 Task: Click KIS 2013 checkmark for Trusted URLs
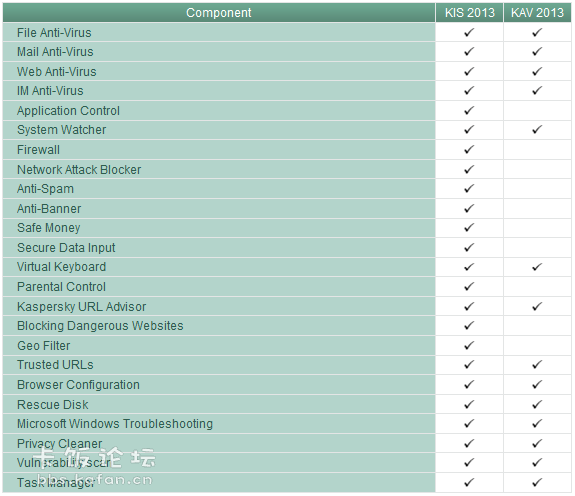click(469, 365)
